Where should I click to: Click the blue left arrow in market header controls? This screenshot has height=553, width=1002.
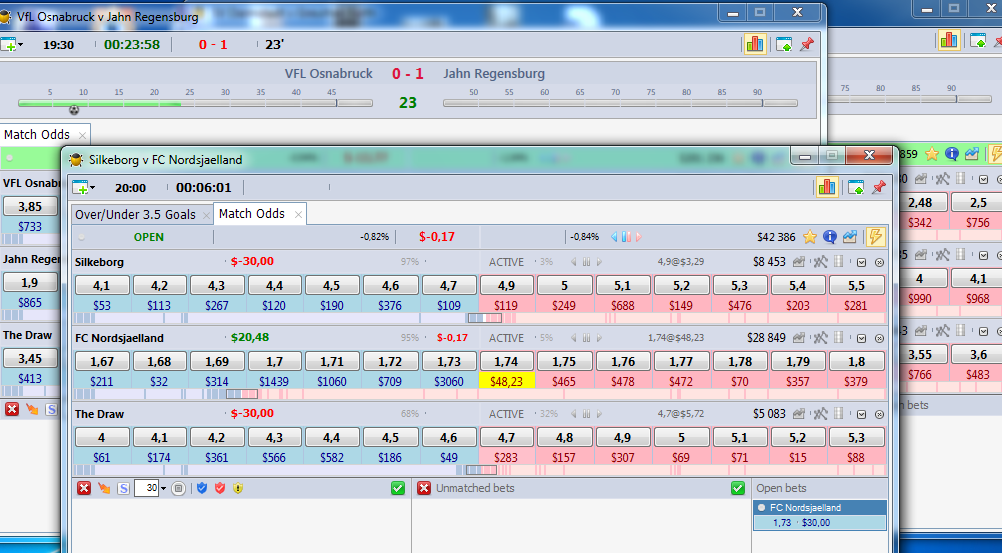click(x=614, y=237)
